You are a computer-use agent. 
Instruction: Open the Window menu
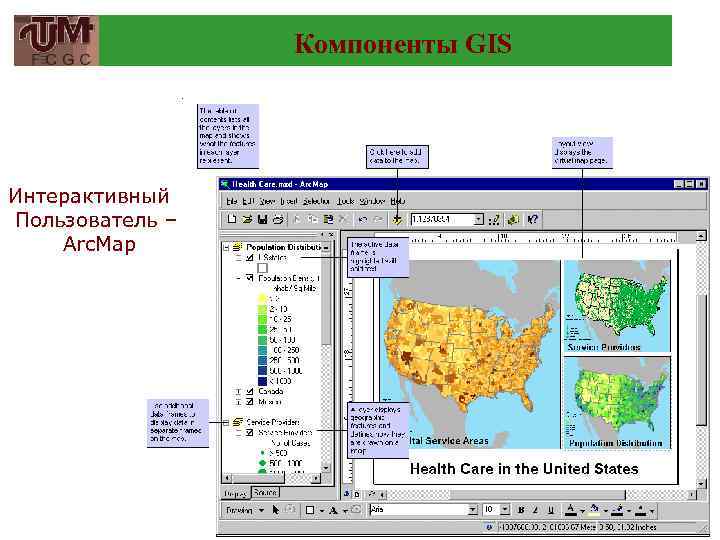372,201
